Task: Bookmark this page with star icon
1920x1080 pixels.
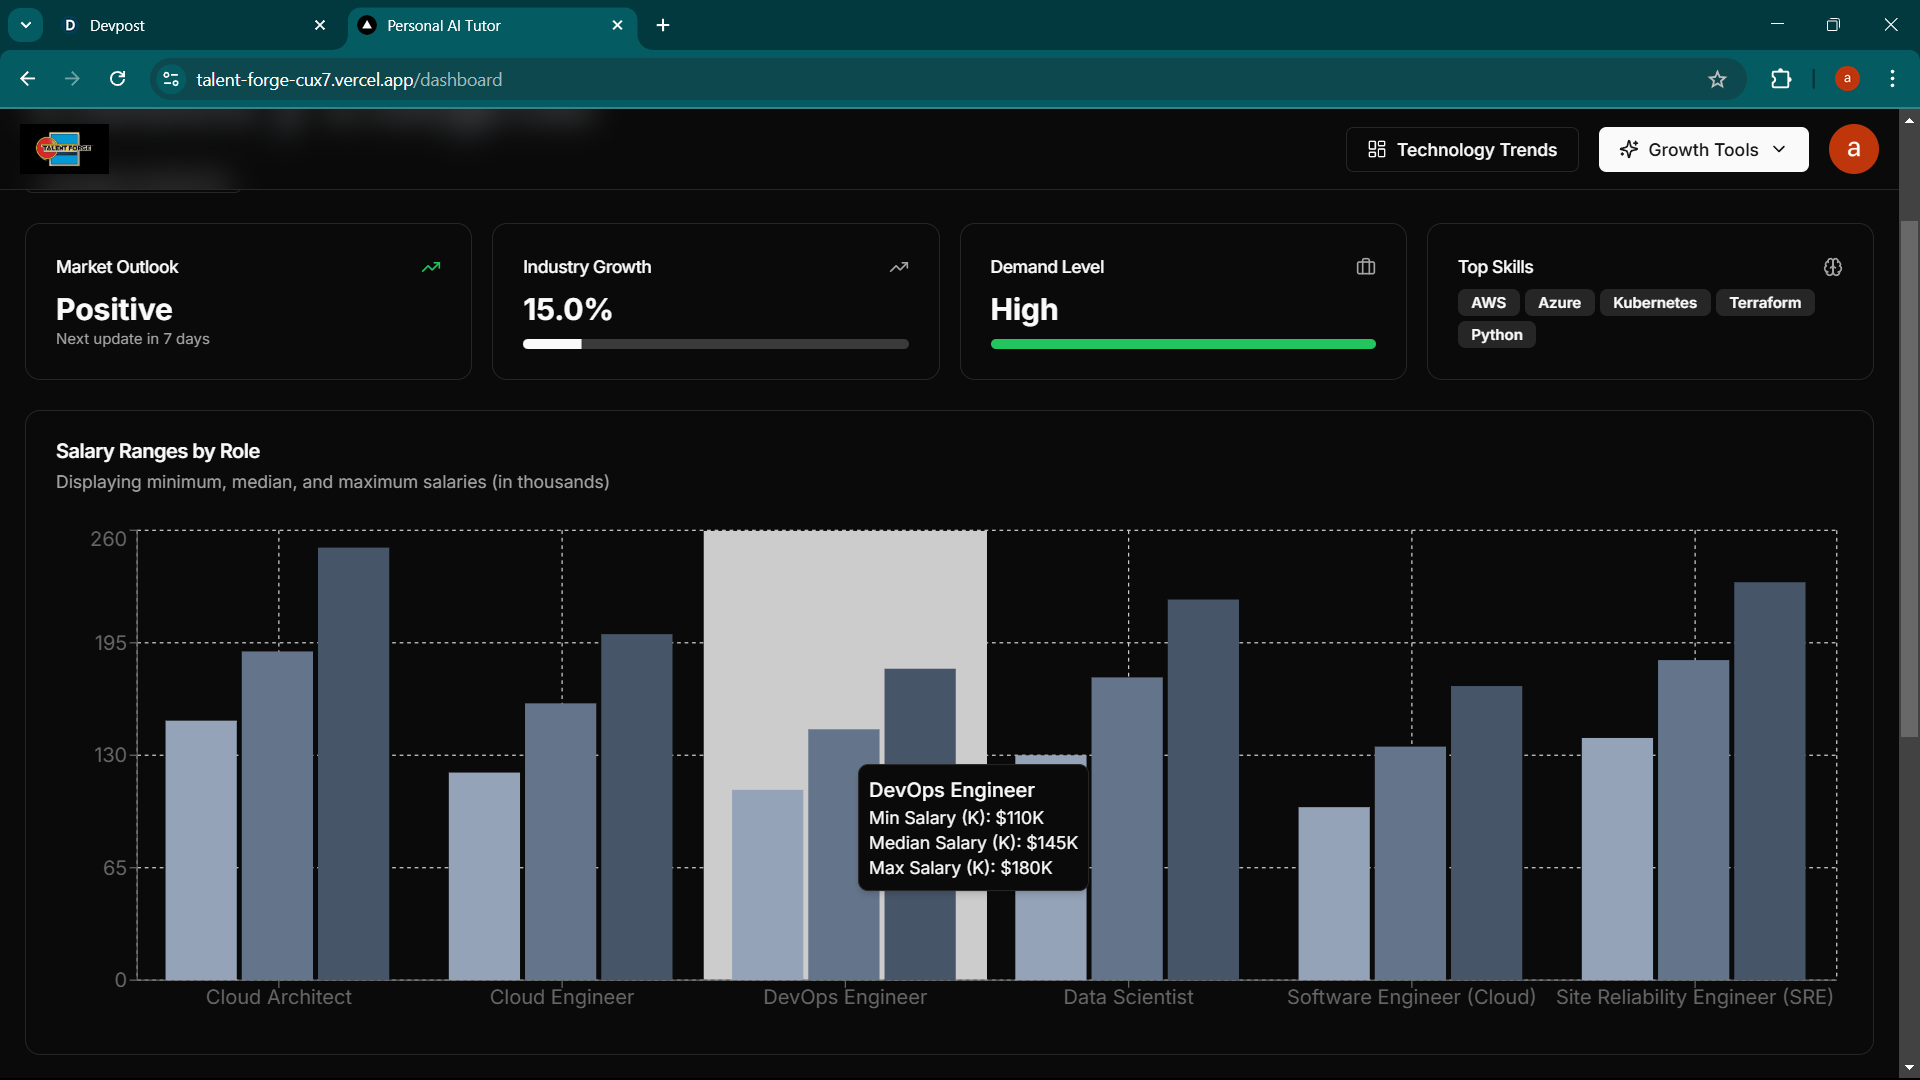Action: [x=1717, y=80]
